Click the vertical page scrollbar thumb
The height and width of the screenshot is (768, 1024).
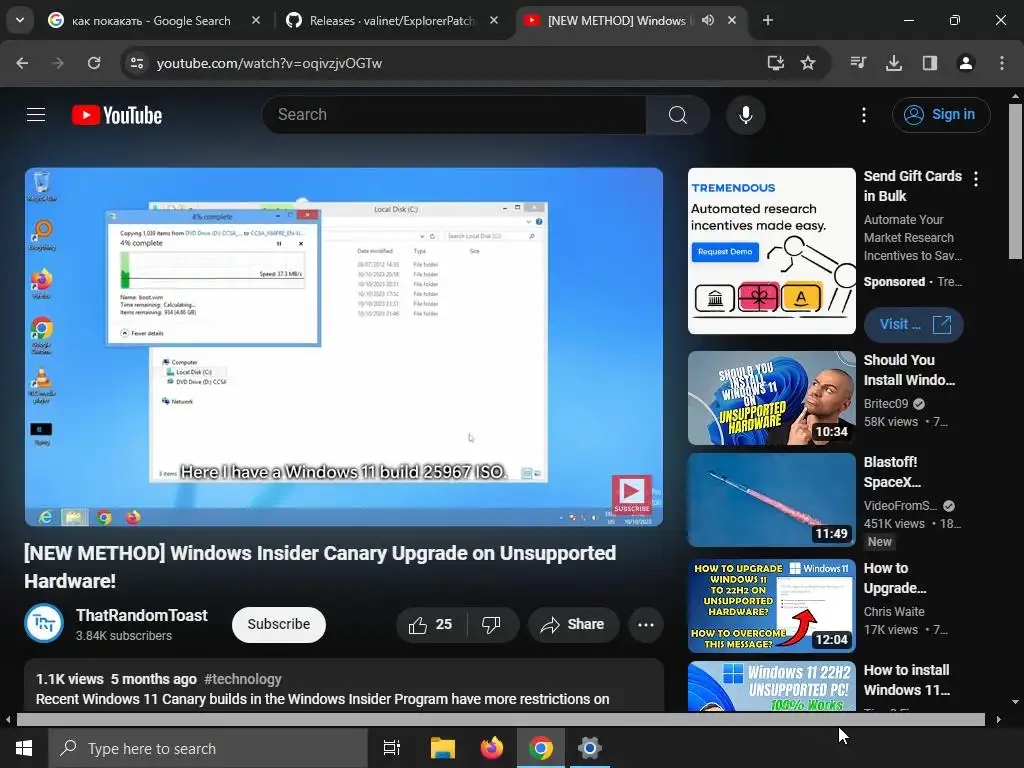(x=1015, y=182)
